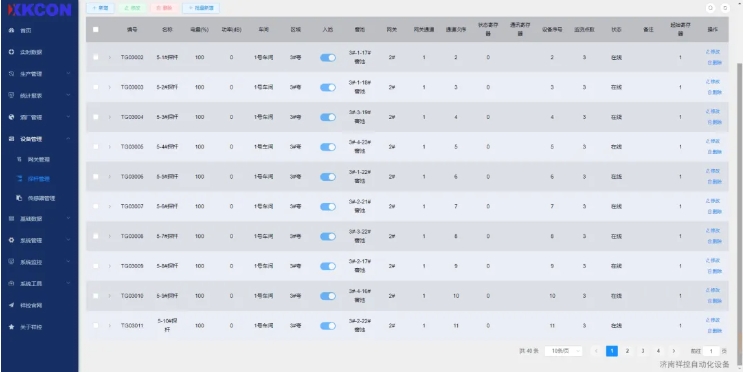The width and height of the screenshot is (745, 372).
Task: Expand the details arrow of row TG00005
Action: tap(109, 147)
